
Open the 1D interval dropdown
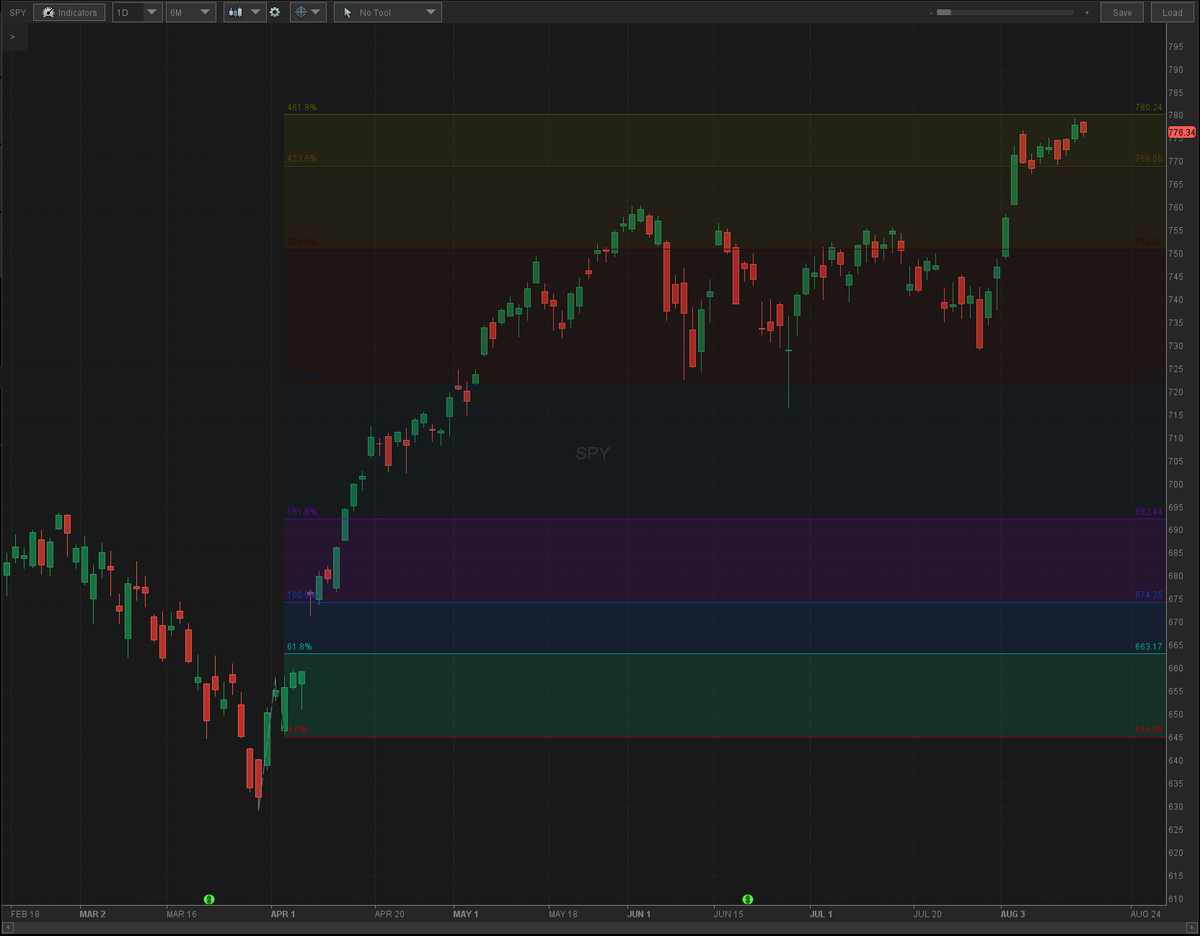(x=137, y=12)
